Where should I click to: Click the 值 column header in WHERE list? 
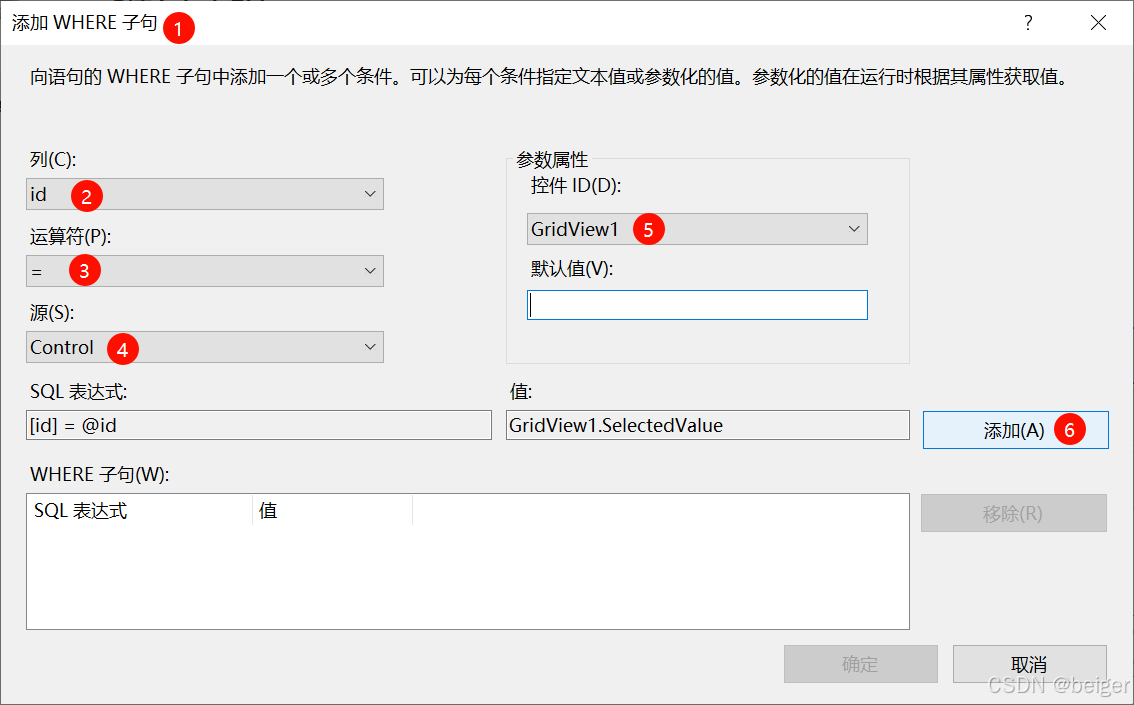pos(333,510)
